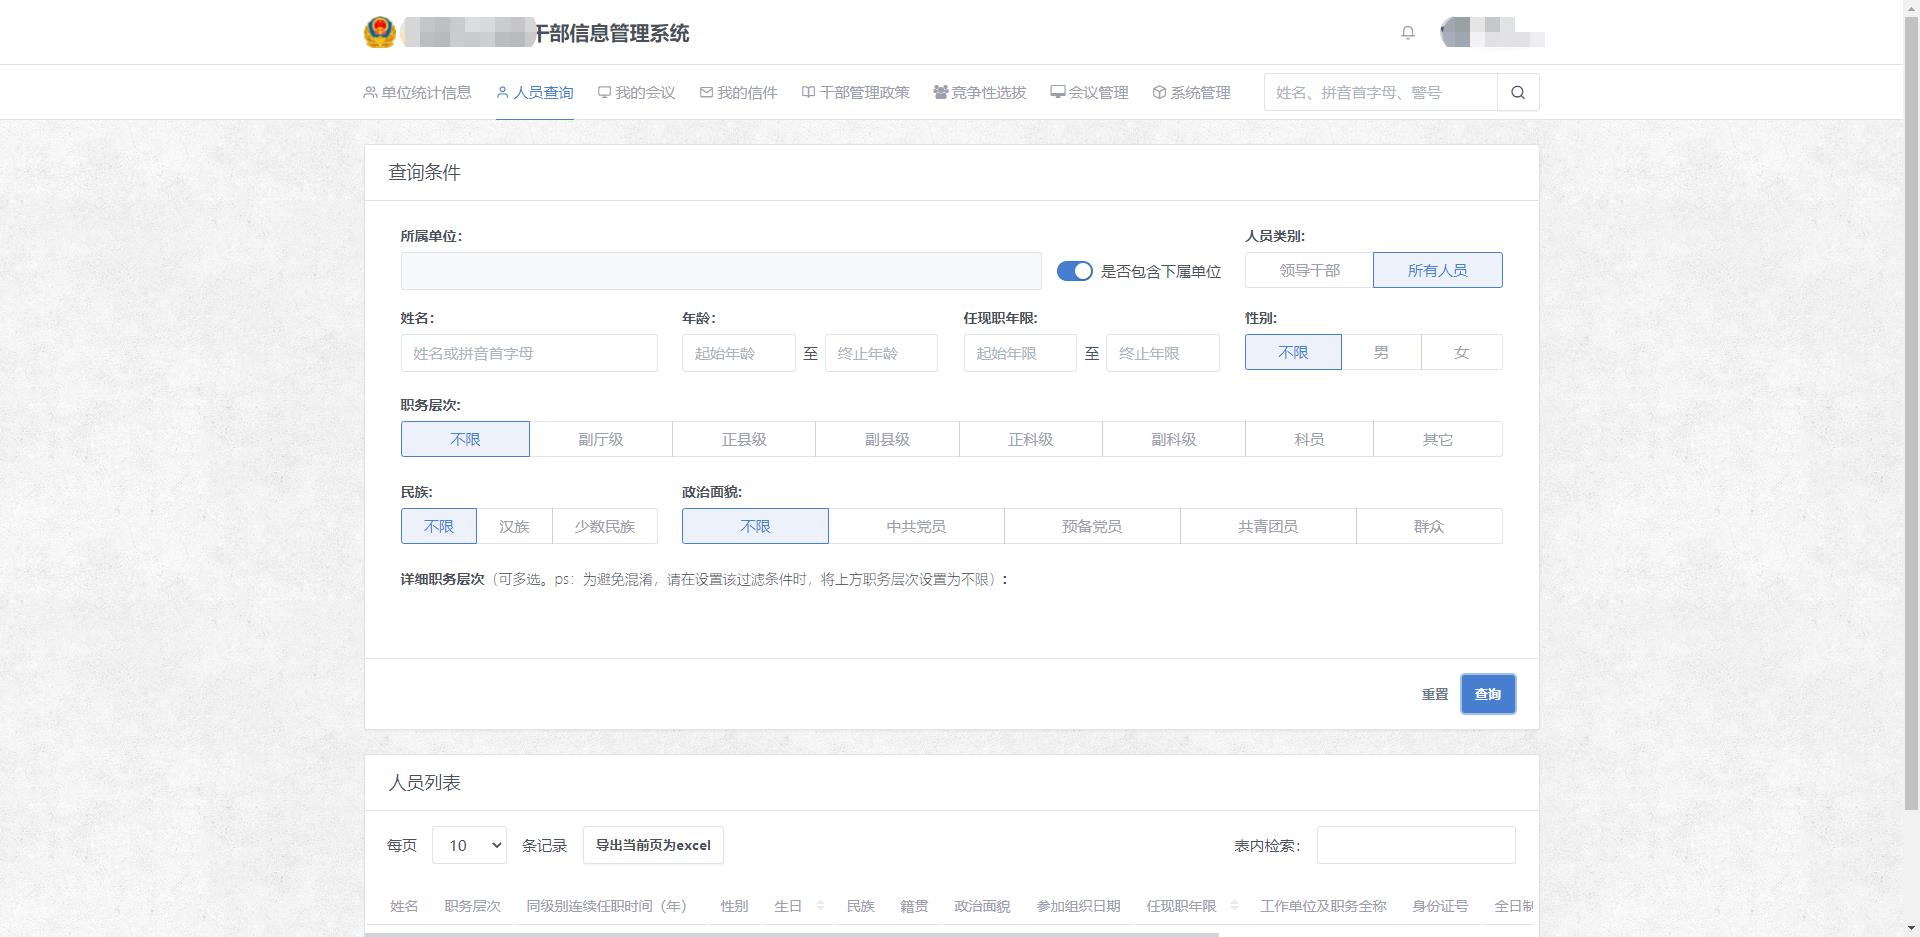Open 我的信件 mail menu item

click(x=738, y=93)
